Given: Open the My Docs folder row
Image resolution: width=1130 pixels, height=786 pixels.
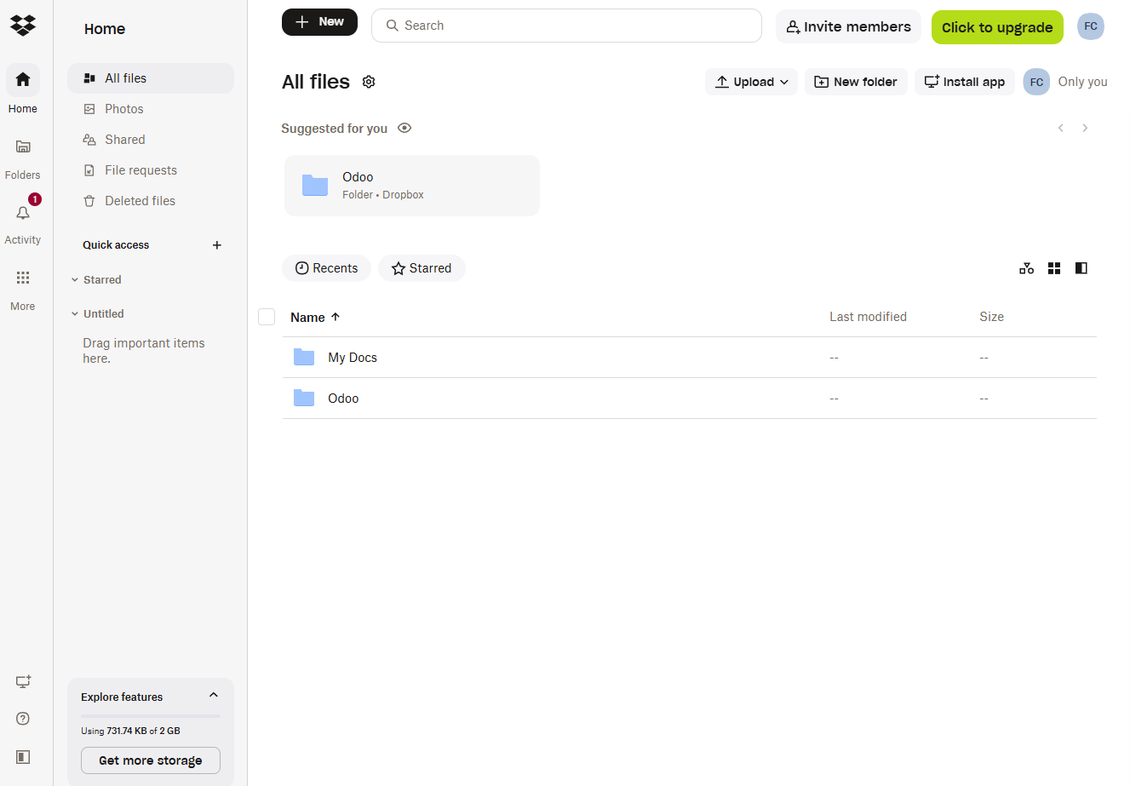Looking at the screenshot, I should [690, 357].
